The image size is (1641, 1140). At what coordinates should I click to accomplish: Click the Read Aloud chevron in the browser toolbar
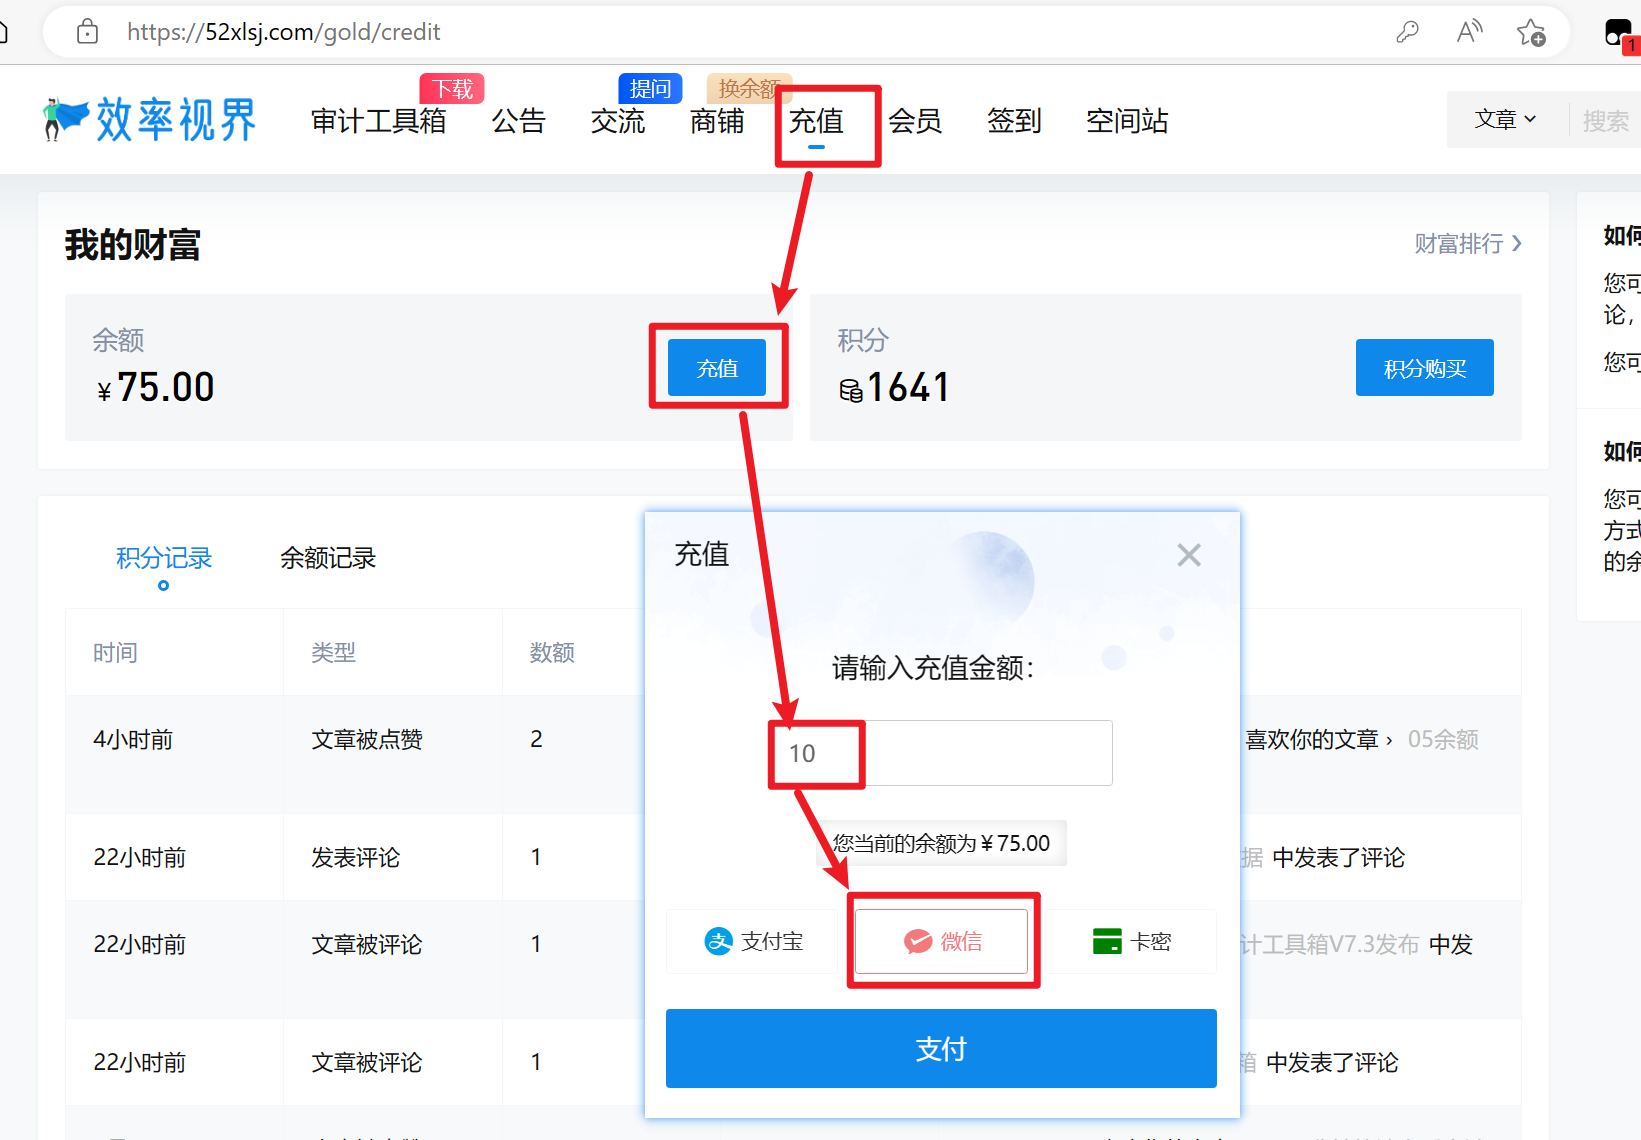(1468, 32)
